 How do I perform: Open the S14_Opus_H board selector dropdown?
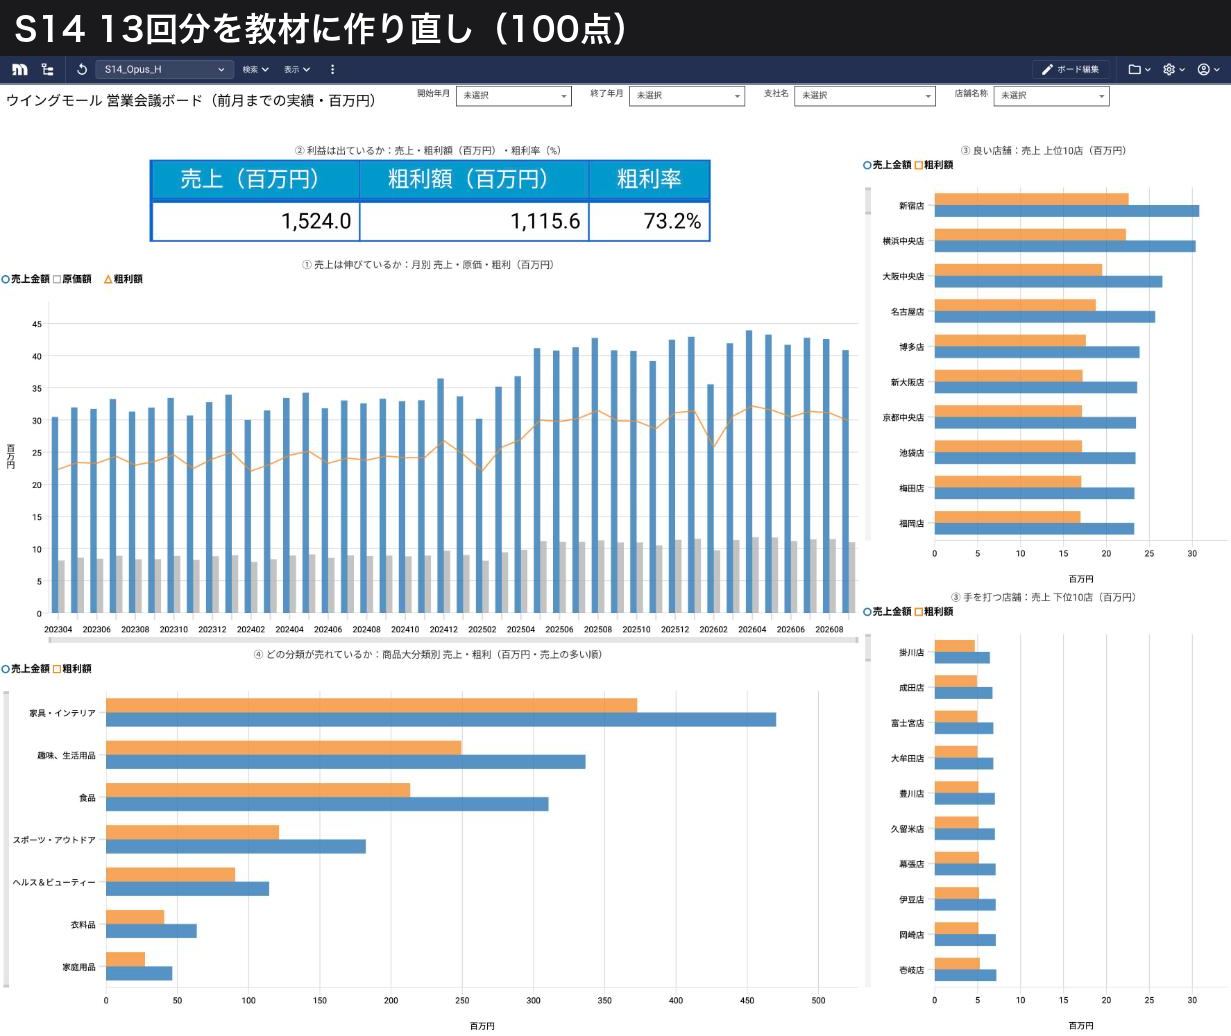coord(165,69)
